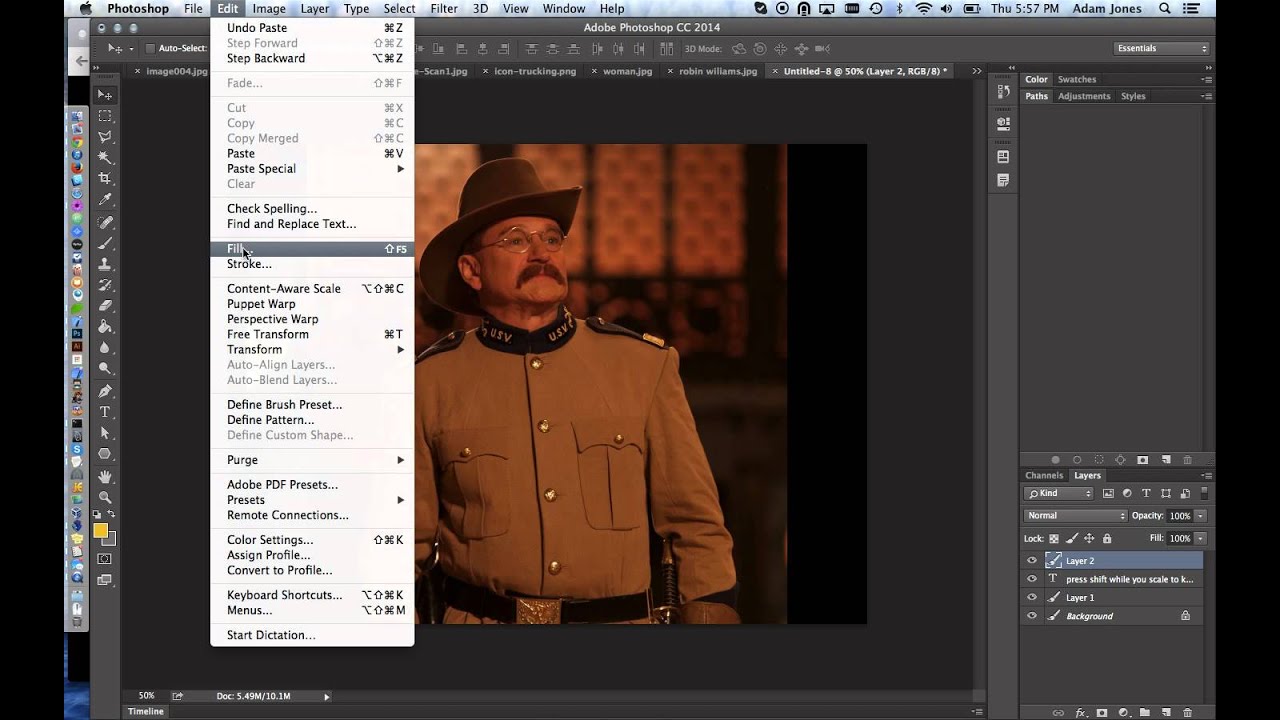Click Free Transform in Edit menu
Viewport: 1280px width, 720px height.
[x=267, y=334]
